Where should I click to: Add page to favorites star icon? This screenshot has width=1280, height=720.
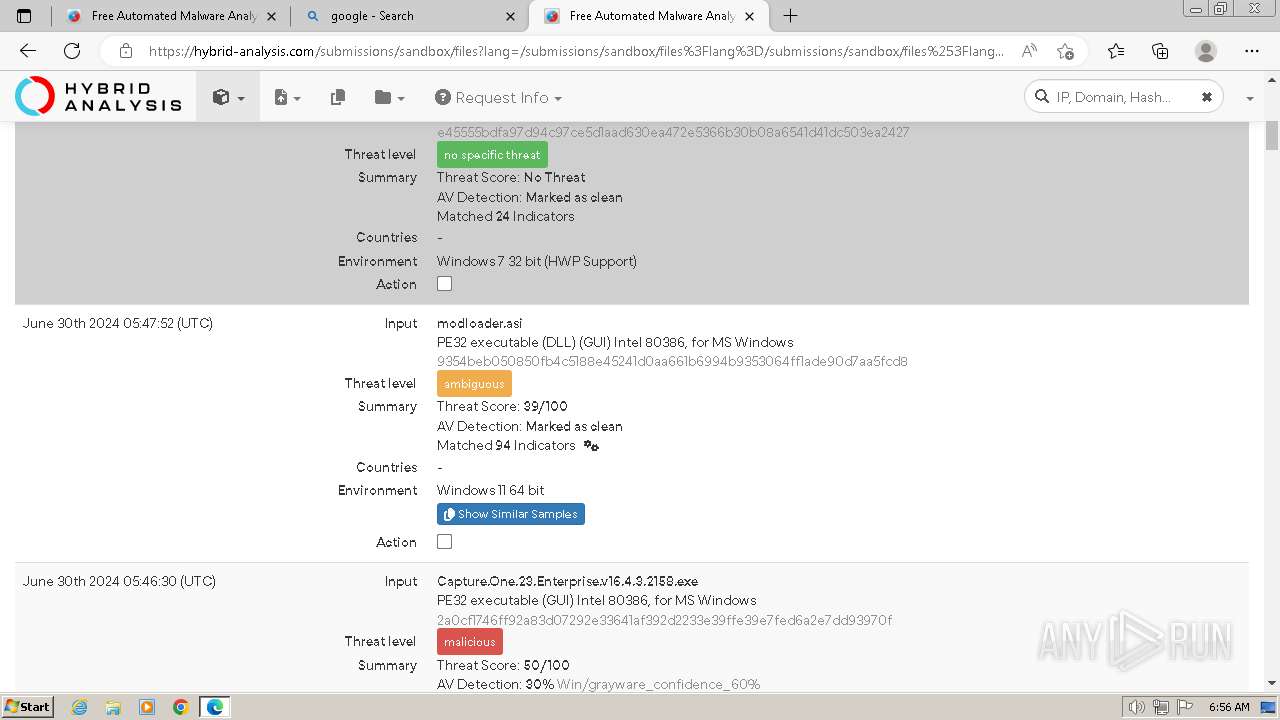click(x=1065, y=51)
